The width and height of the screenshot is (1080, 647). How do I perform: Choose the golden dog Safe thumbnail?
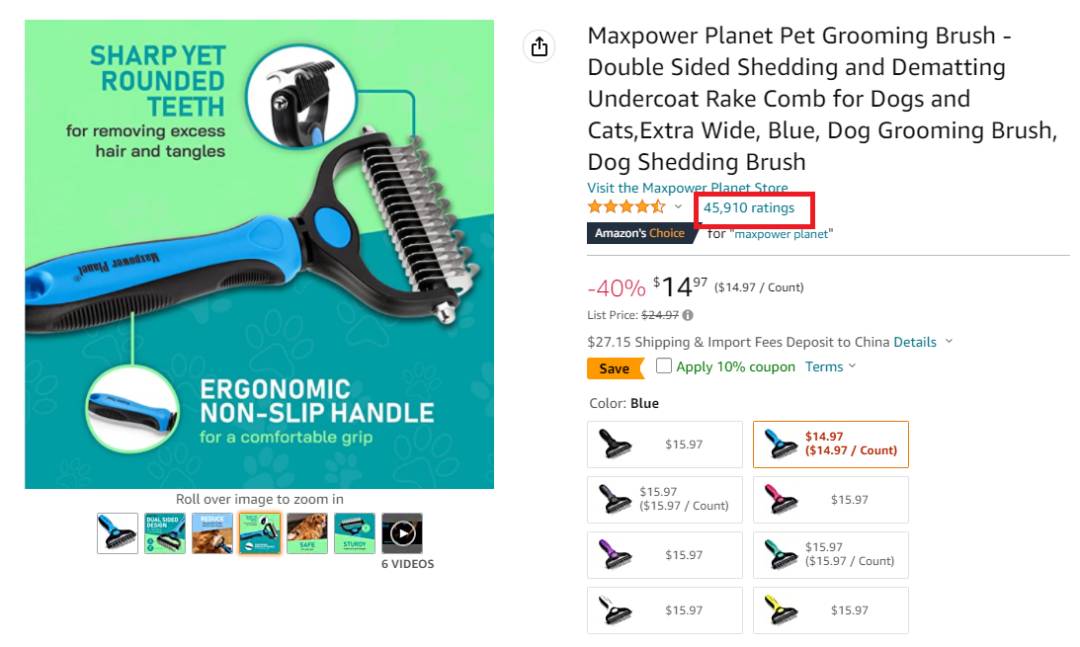(307, 533)
